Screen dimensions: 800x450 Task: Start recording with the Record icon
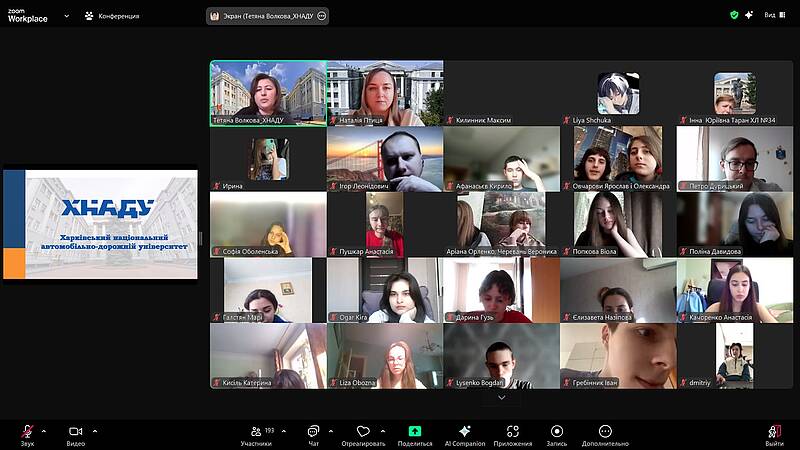click(556, 431)
